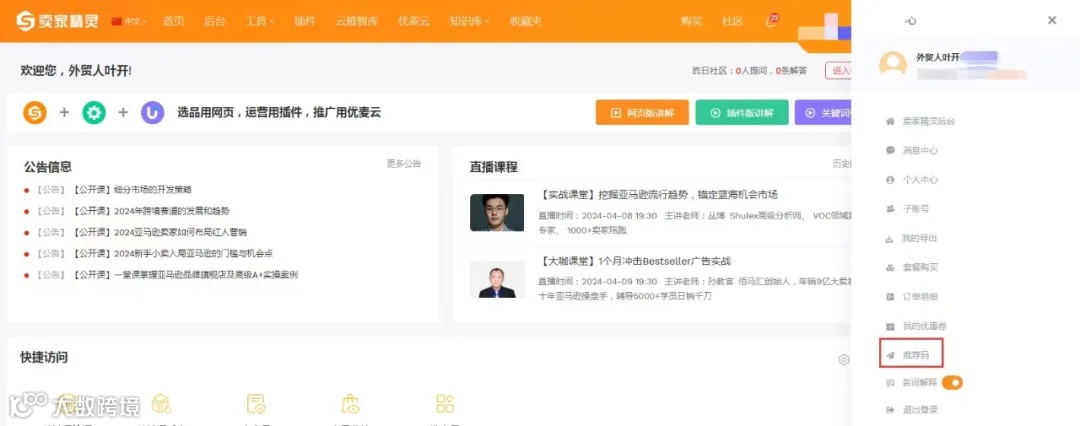1080x426 pixels.
Task: Expand the 工具 dropdown menu
Action: pos(260,21)
